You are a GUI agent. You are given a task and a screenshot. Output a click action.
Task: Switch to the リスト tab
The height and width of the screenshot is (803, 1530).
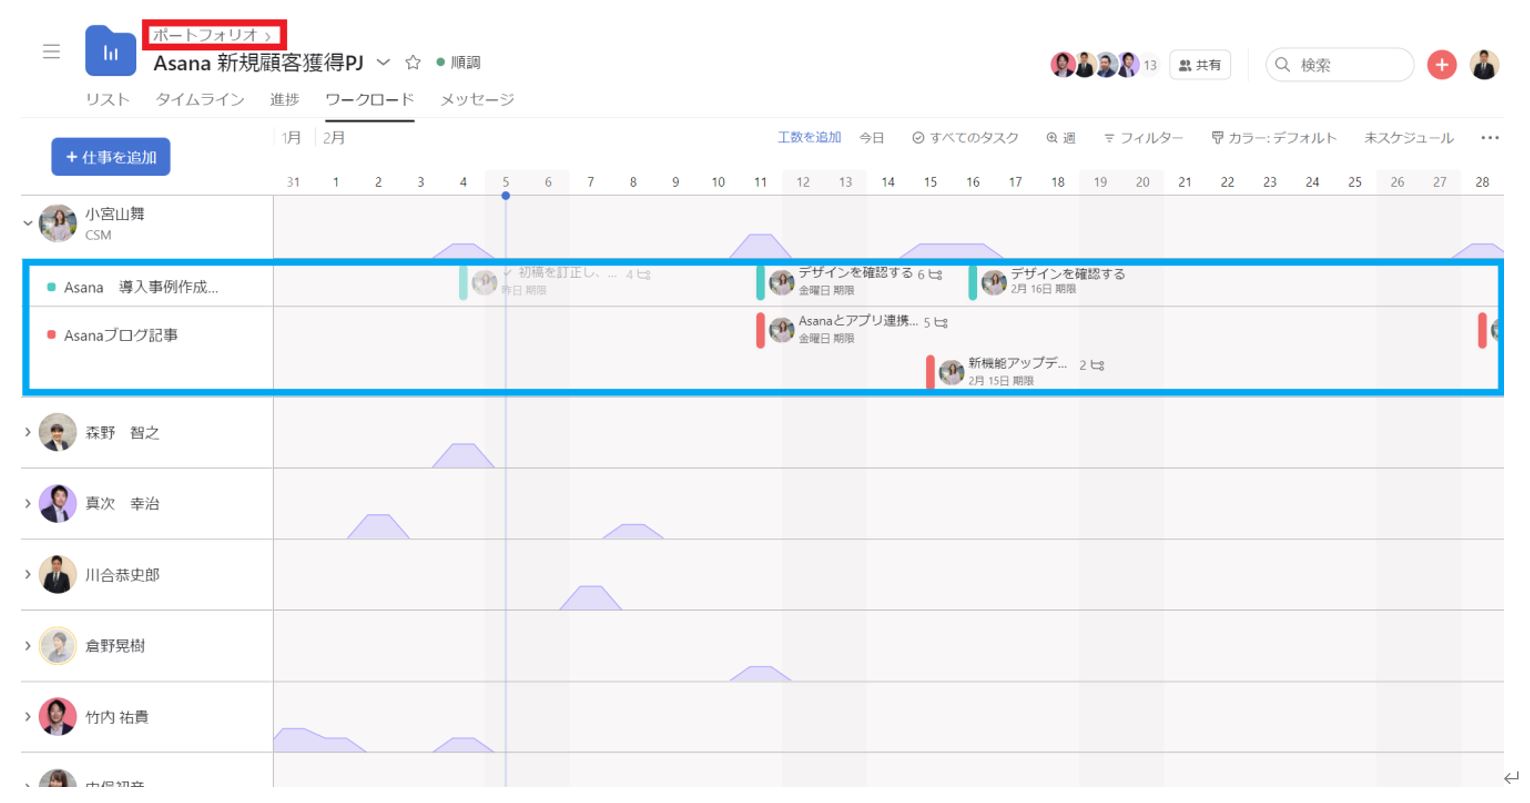tap(107, 99)
